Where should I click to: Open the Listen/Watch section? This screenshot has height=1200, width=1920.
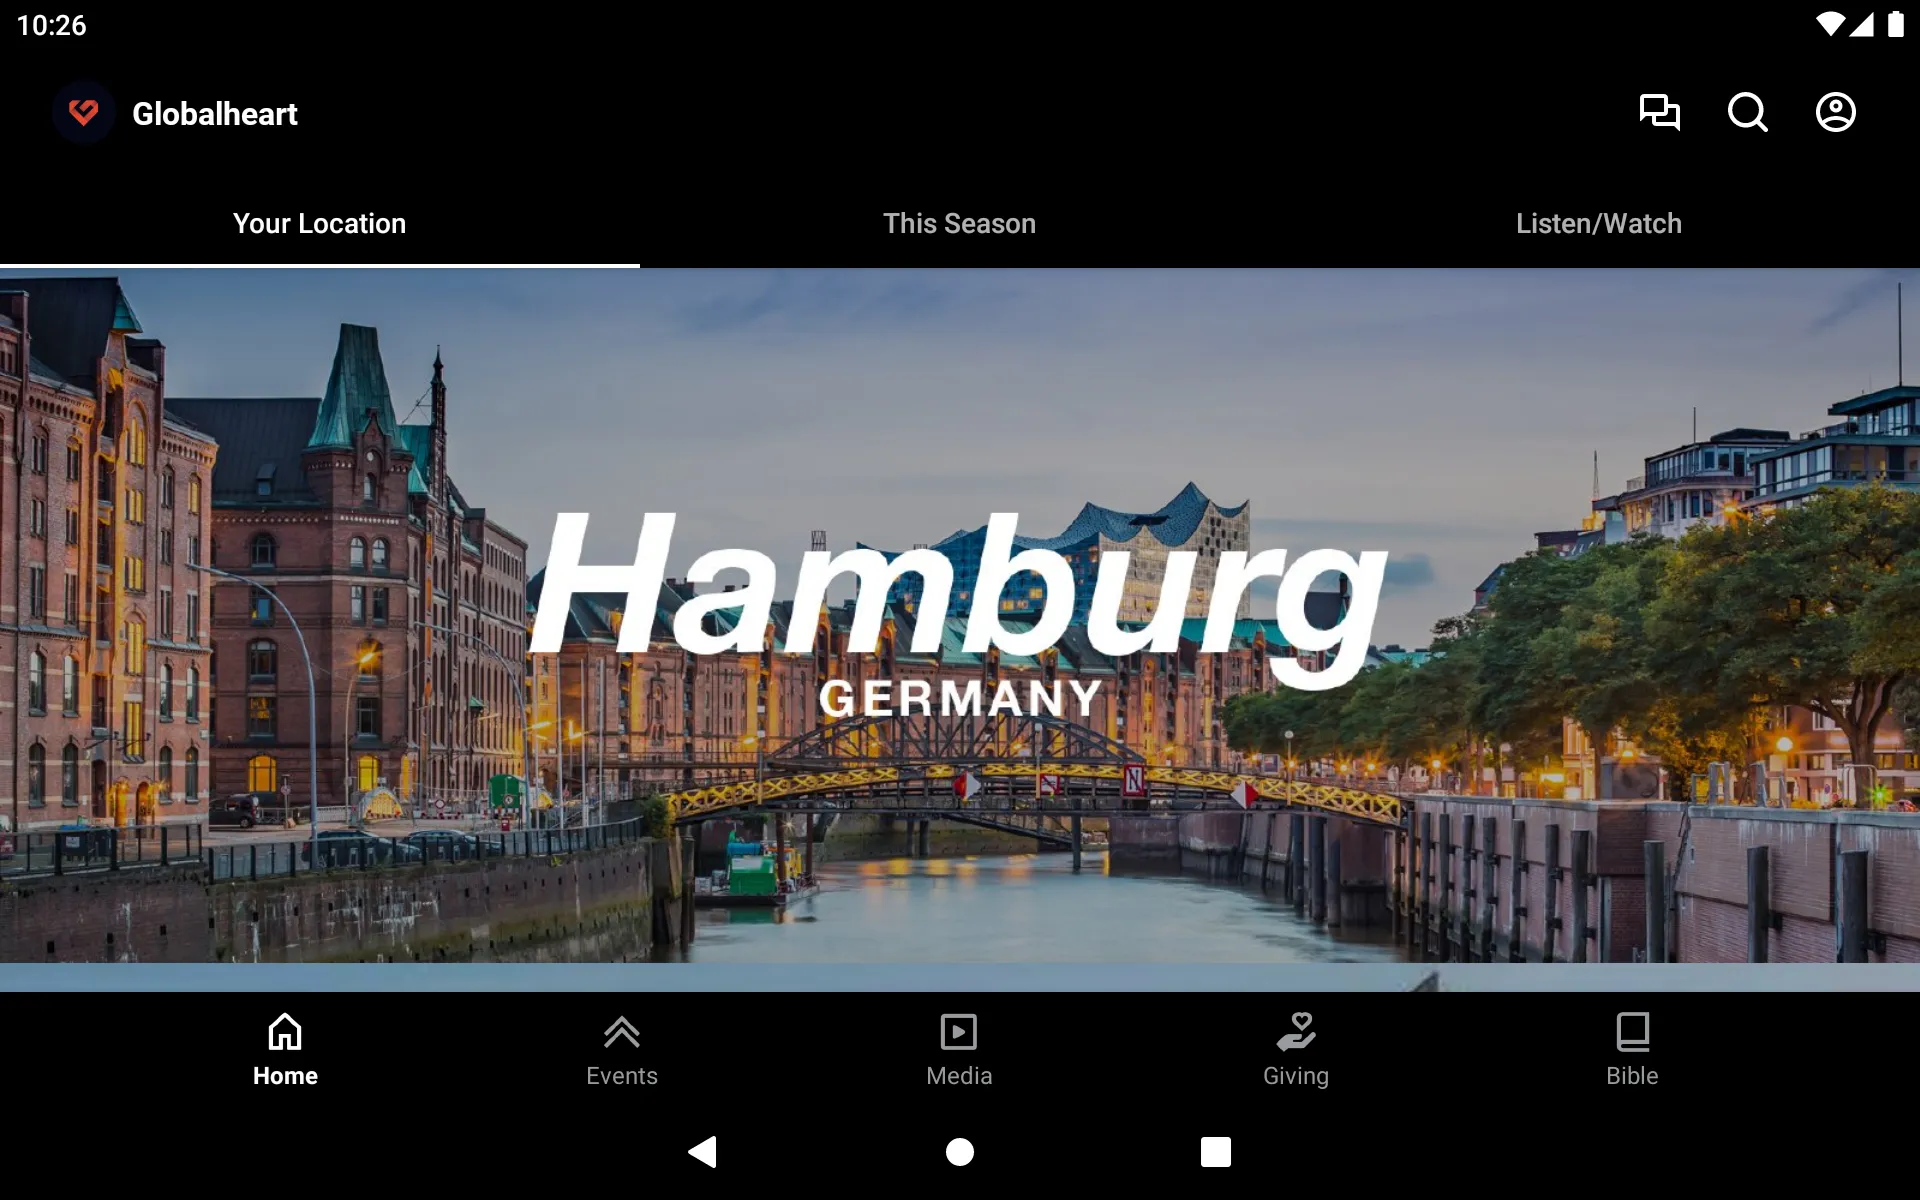coord(1599,223)
